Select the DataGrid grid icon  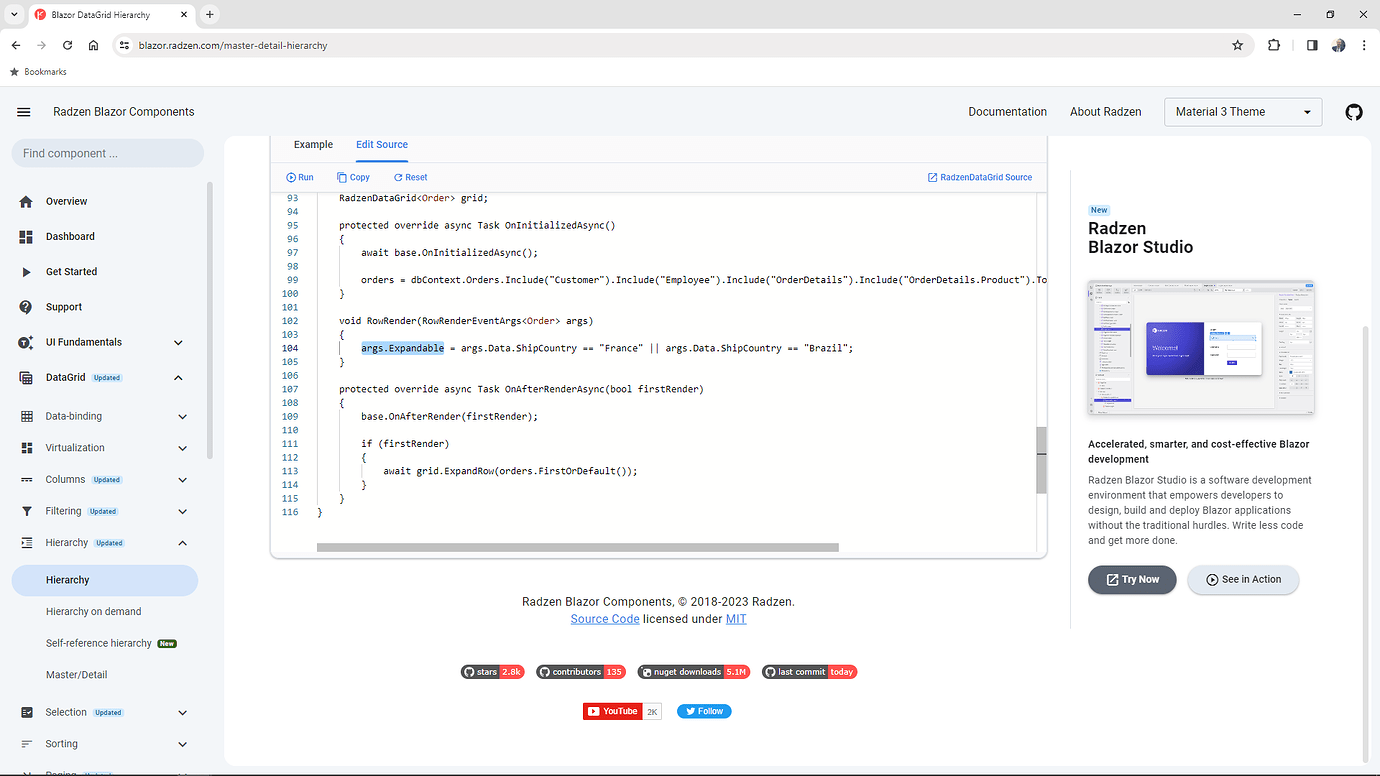[28, 377]
